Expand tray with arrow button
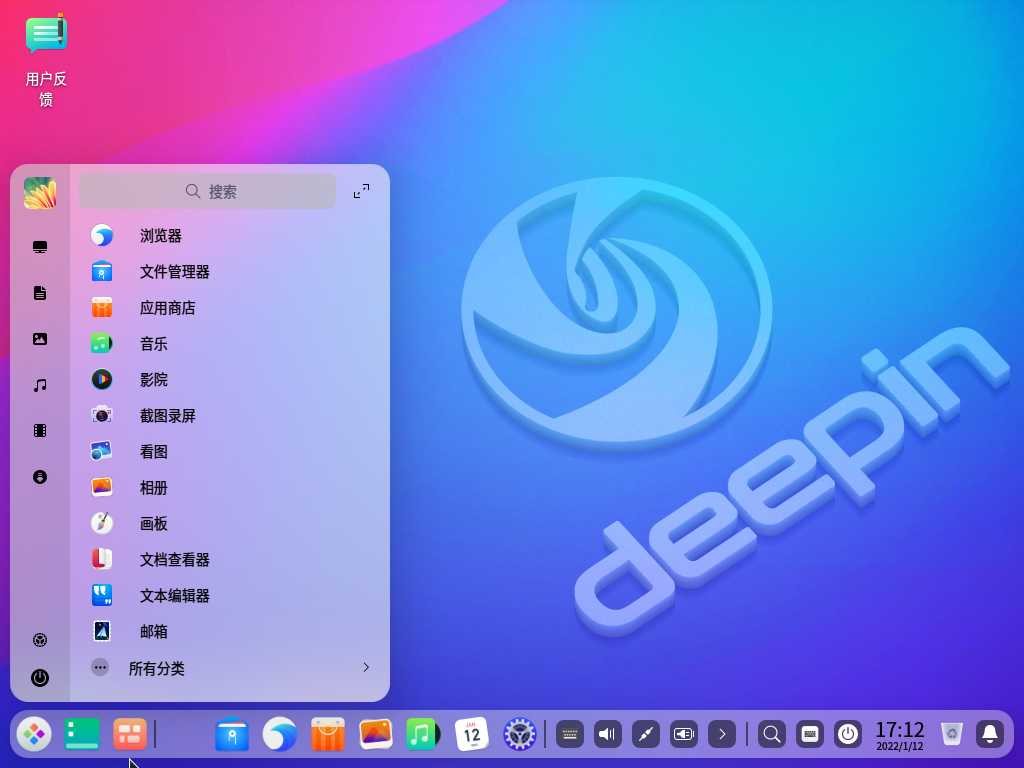This screenshot has height=768, width=1024. click(722, 735)
